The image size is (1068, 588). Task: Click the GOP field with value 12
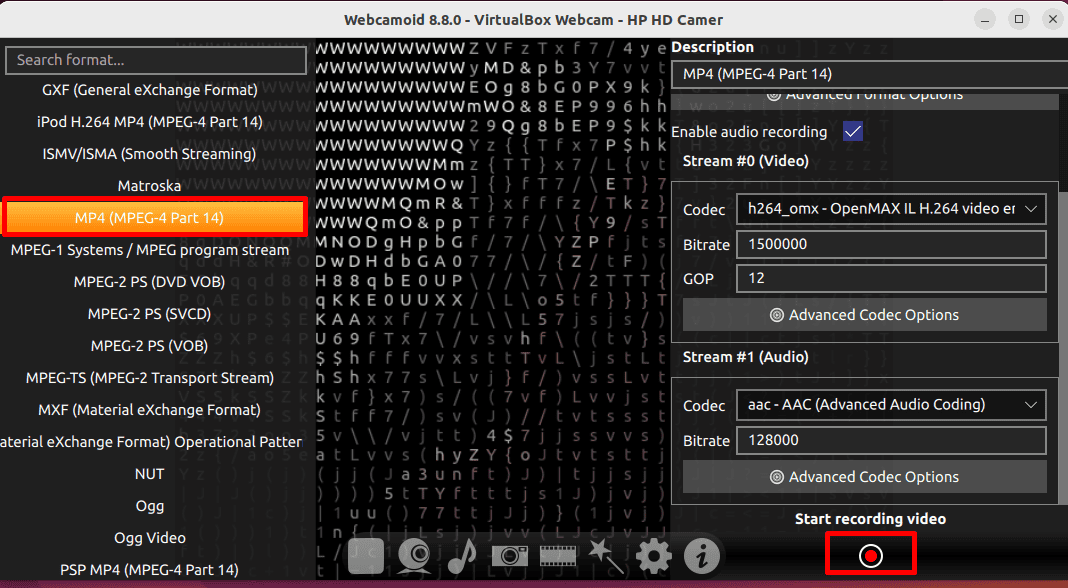[x=890, y=278]
